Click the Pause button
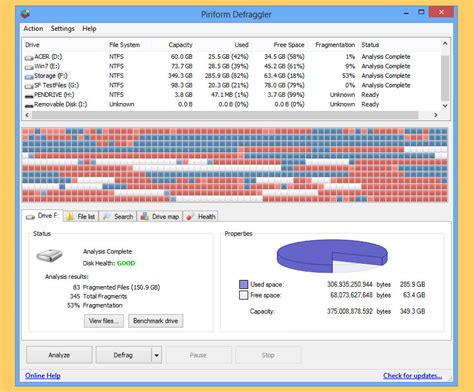 pyautogui.click(x=198, y=355)
